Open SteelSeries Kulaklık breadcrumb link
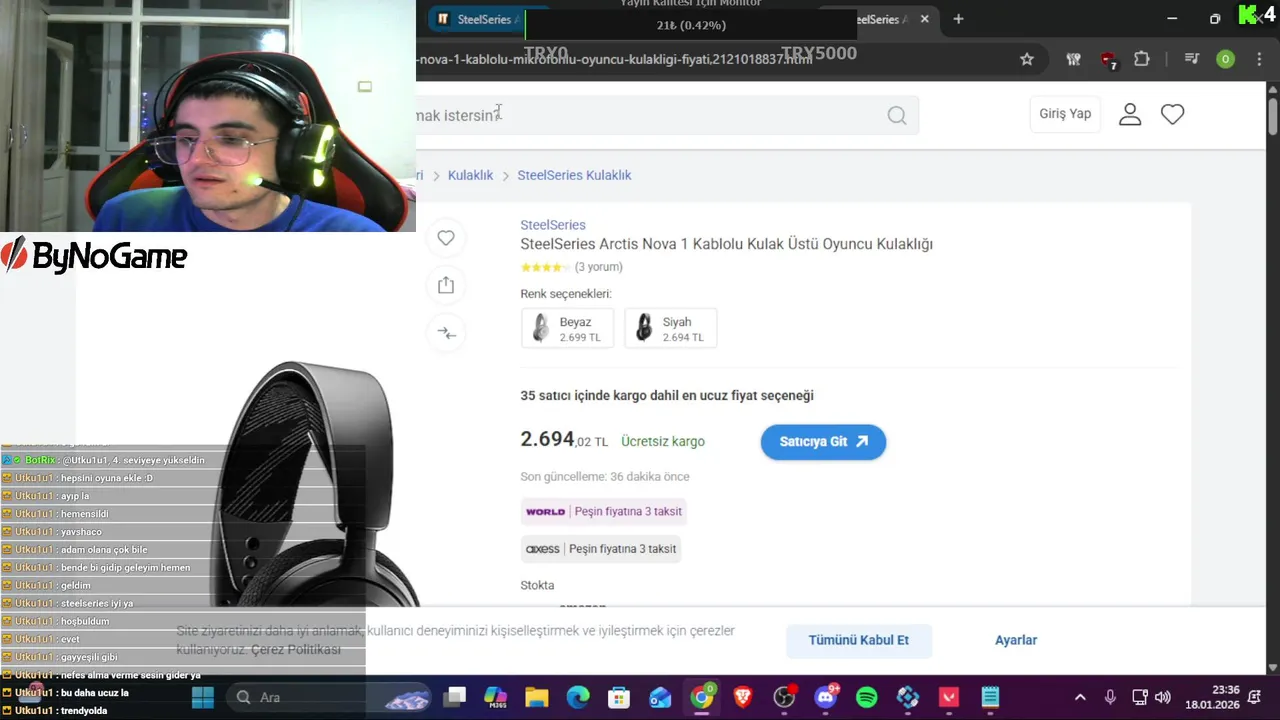1280x720 pixels. click(574, 175)
